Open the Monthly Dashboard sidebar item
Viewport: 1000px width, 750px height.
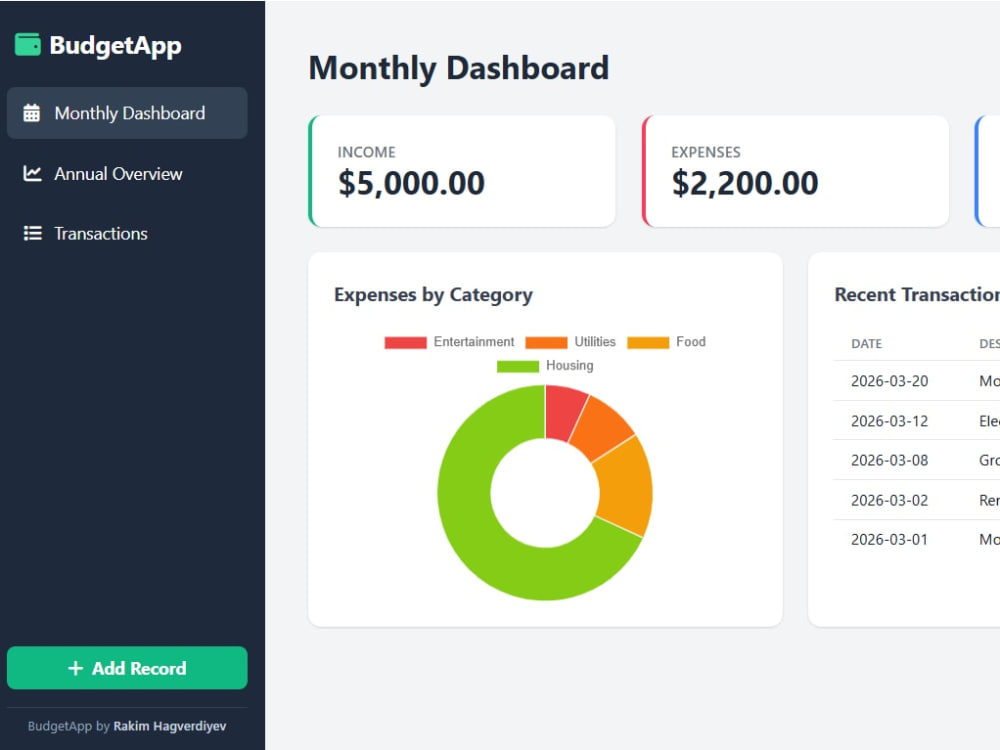point(127,113)
